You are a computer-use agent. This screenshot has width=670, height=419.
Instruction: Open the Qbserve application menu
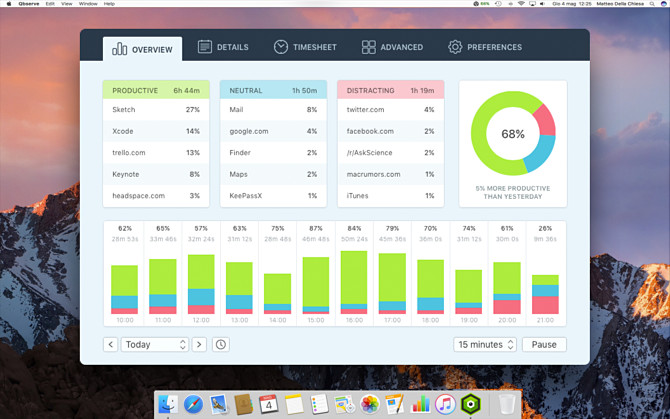coord(29,3)
